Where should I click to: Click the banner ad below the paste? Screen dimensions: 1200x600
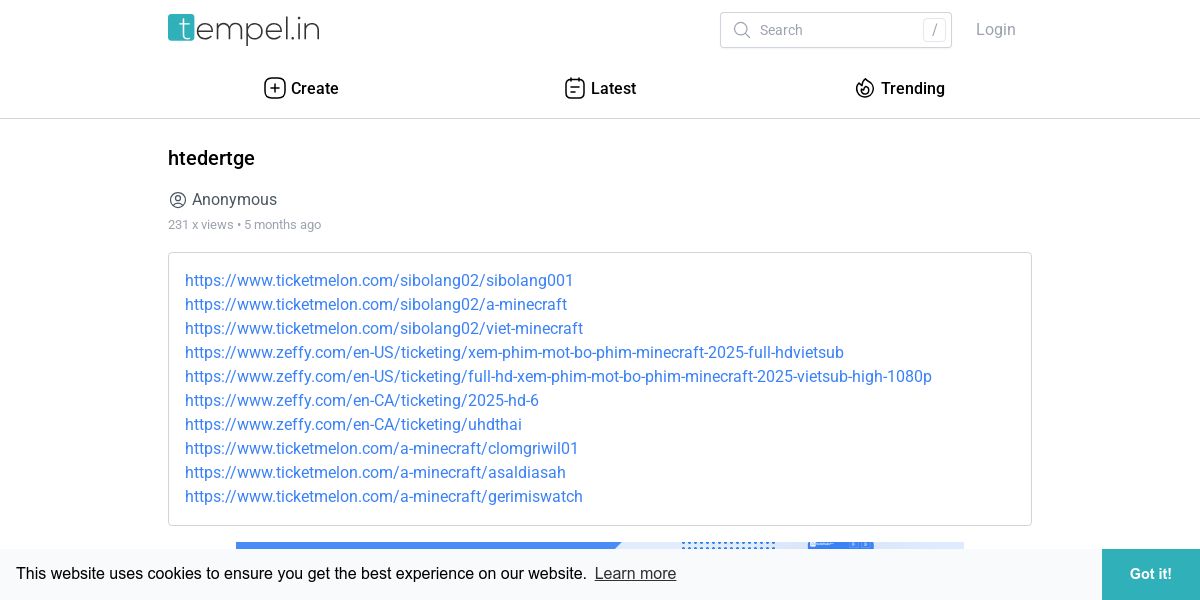coord(600,546)
